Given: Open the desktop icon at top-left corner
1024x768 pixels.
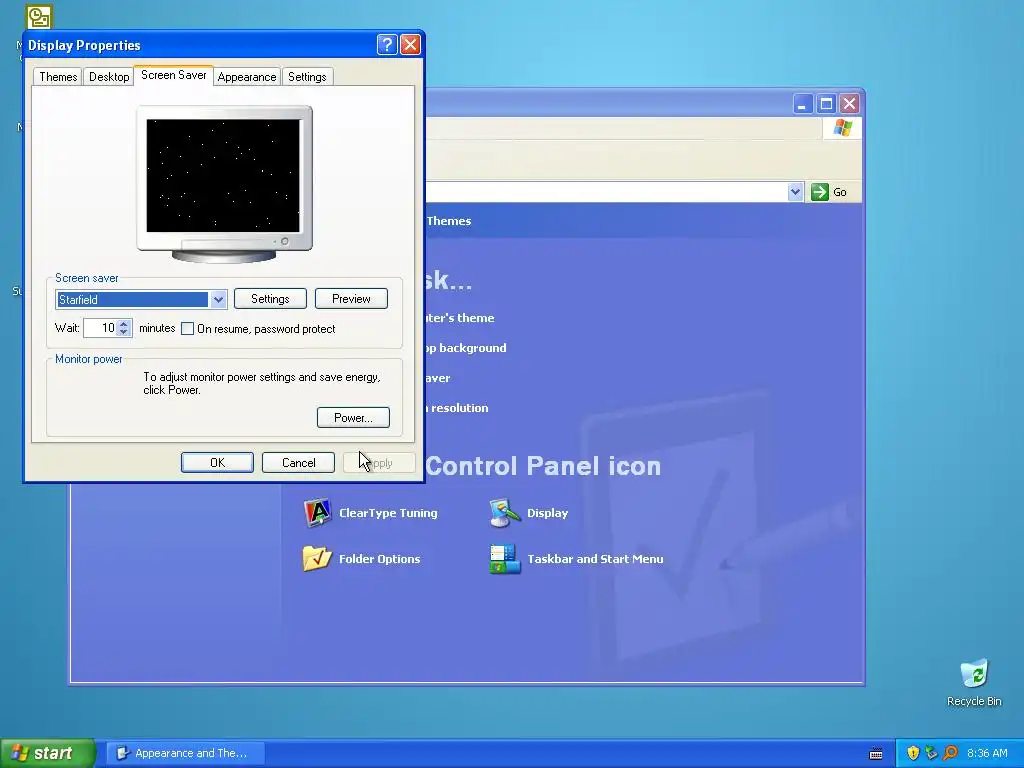Looking at the screenshot, I should [x=38, y=17].
